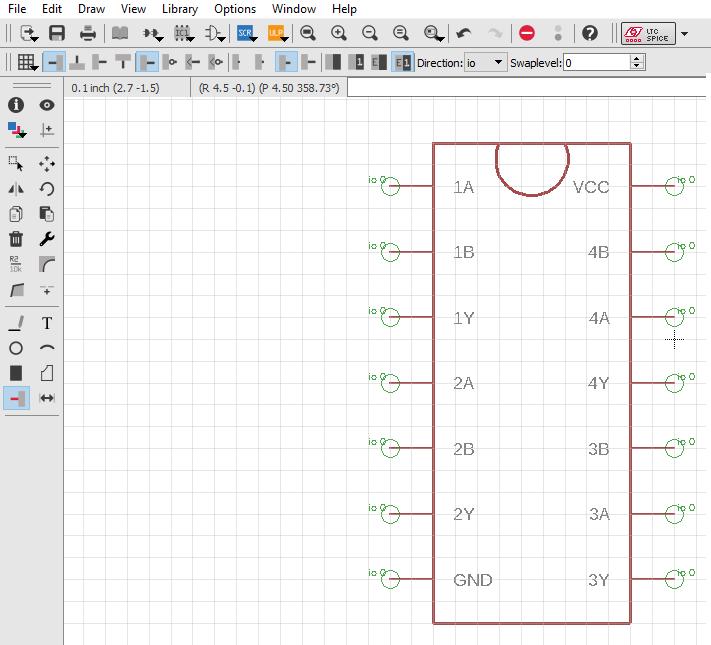The width and height of the screenshot is (711, 645).
Task: Click the Use Library book icon
Action: click(x=120, y=33)
